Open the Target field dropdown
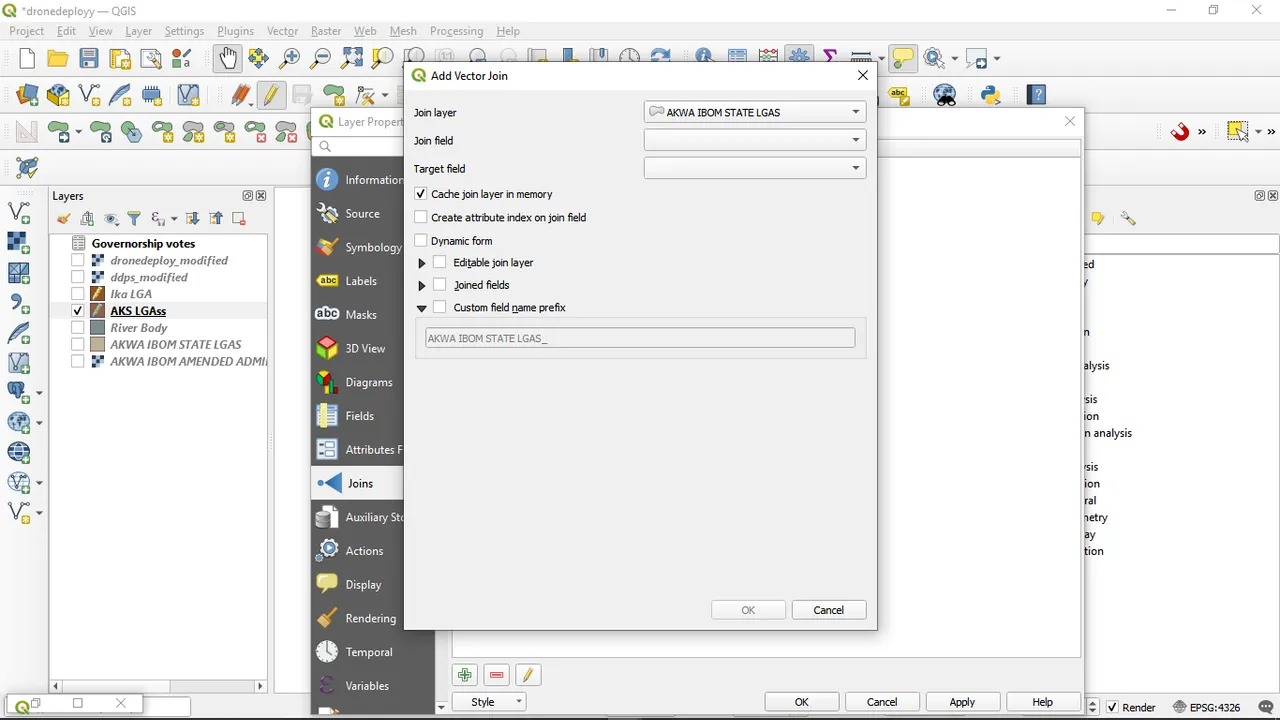This screenshot has height=720, width=1280. 755,168
